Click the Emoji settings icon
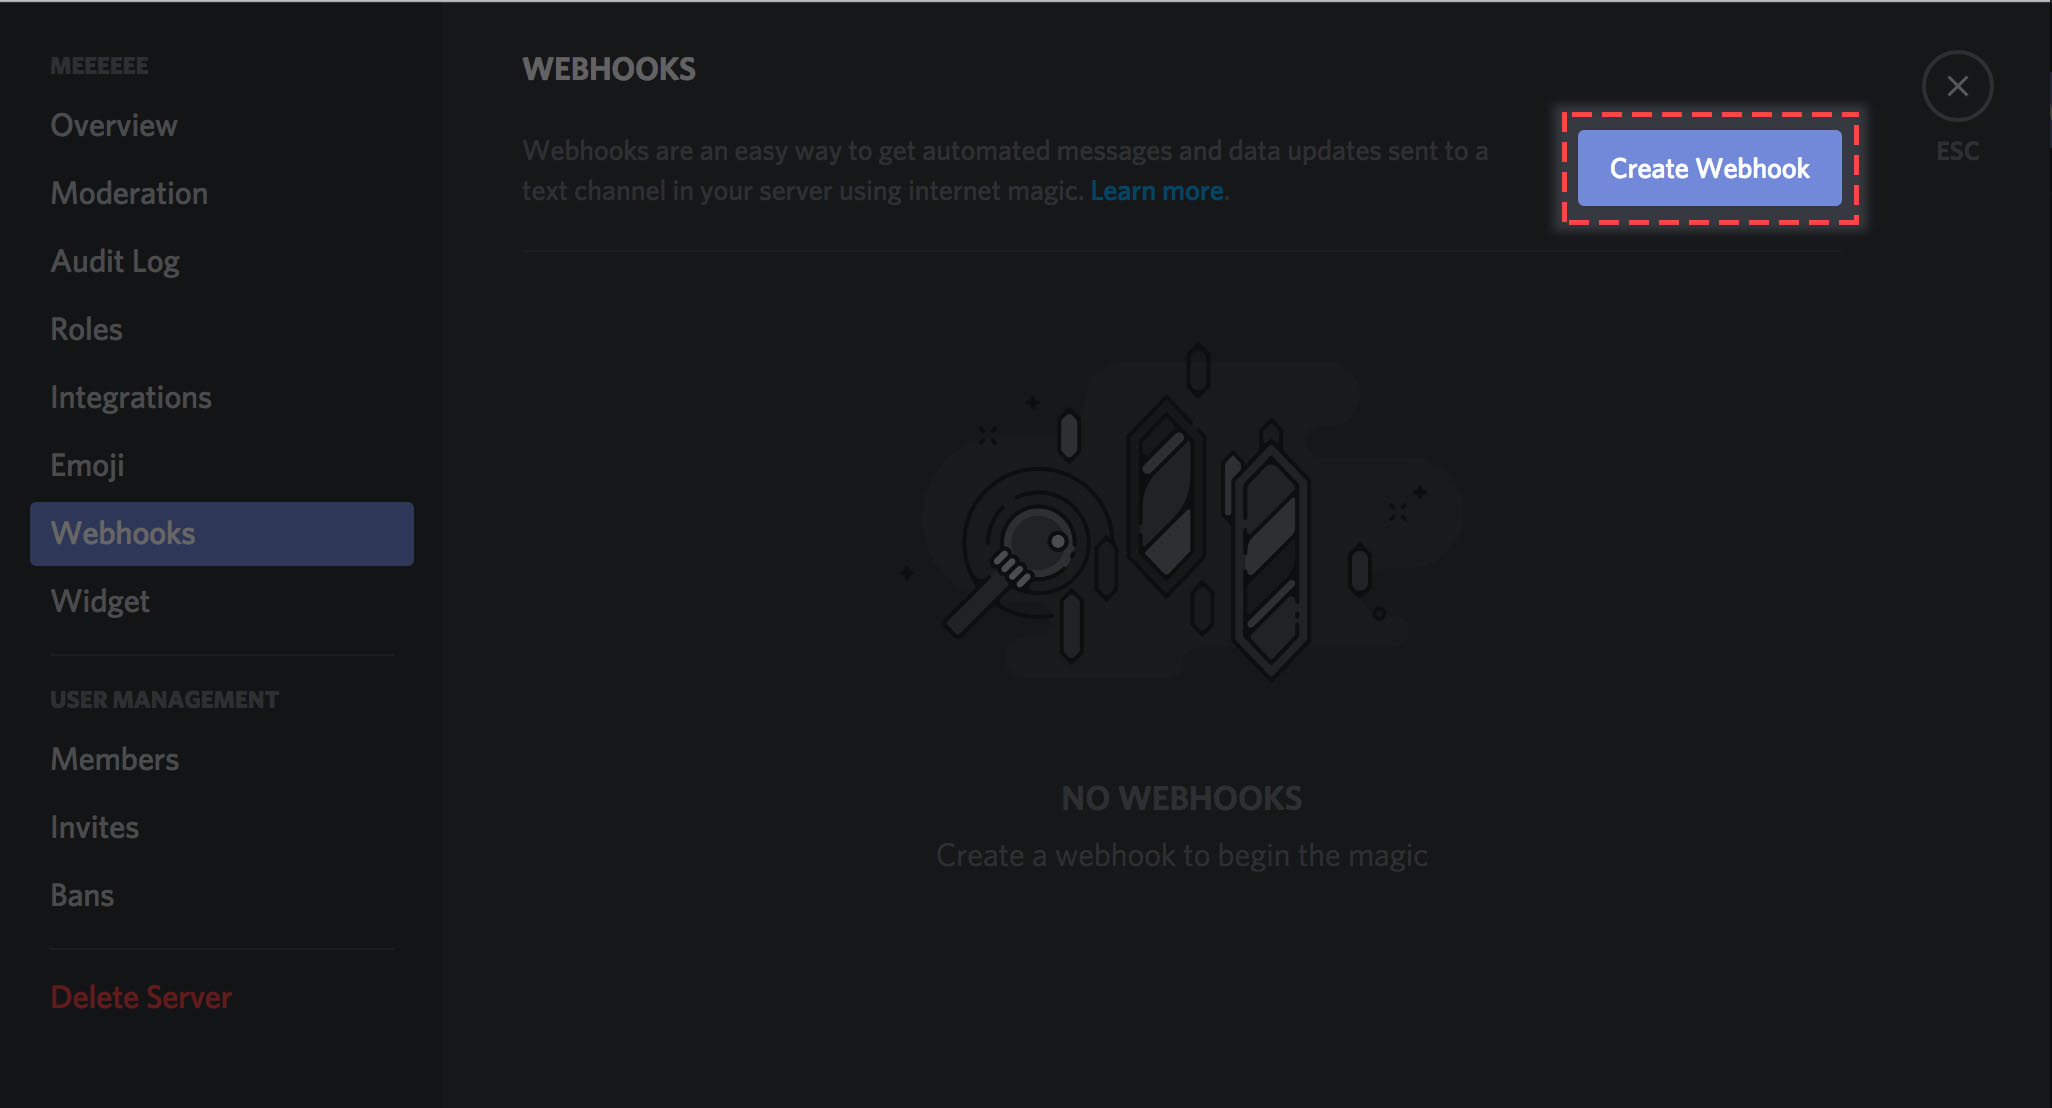2052x1108 pixels. (x=87, y=464)
